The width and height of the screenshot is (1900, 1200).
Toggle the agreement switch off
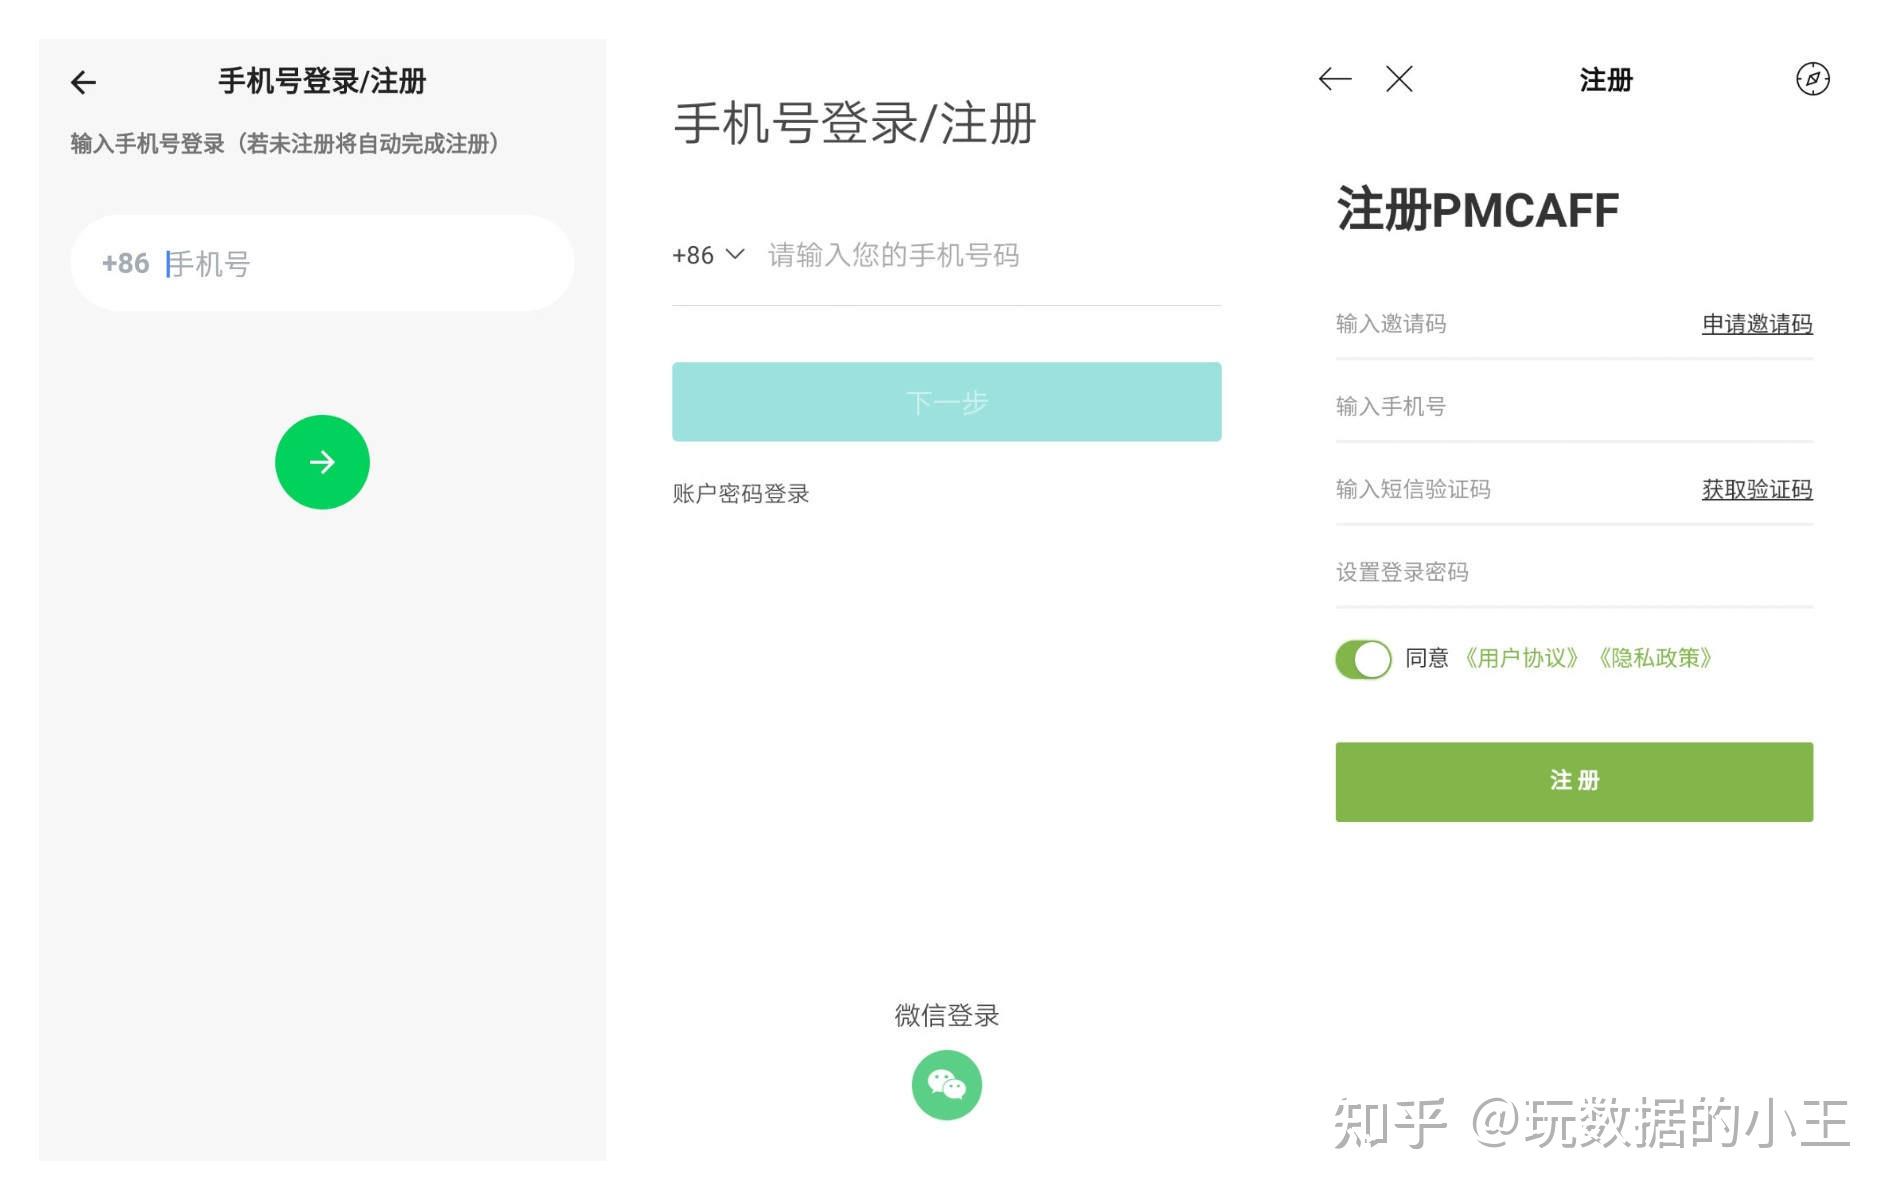pos(1363,659)
